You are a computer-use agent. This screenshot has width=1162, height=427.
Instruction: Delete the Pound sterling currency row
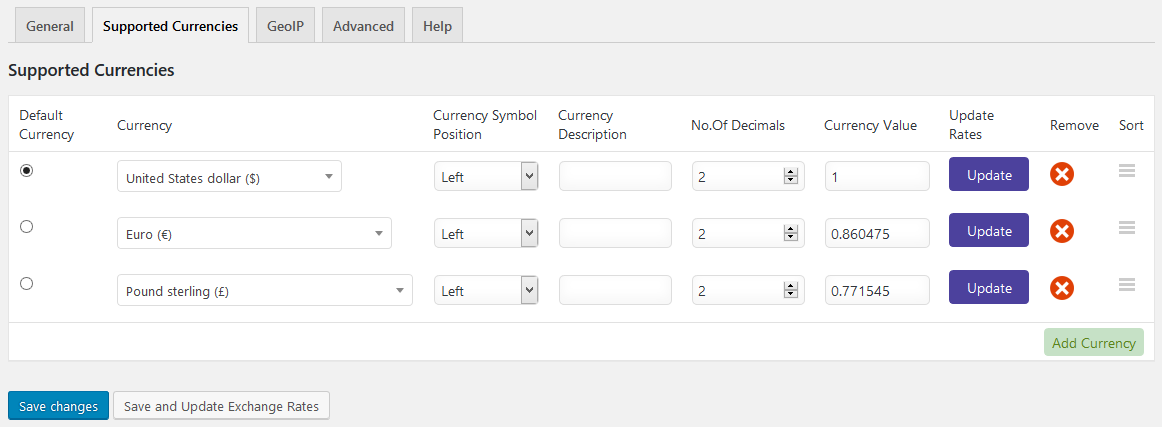1062,289
